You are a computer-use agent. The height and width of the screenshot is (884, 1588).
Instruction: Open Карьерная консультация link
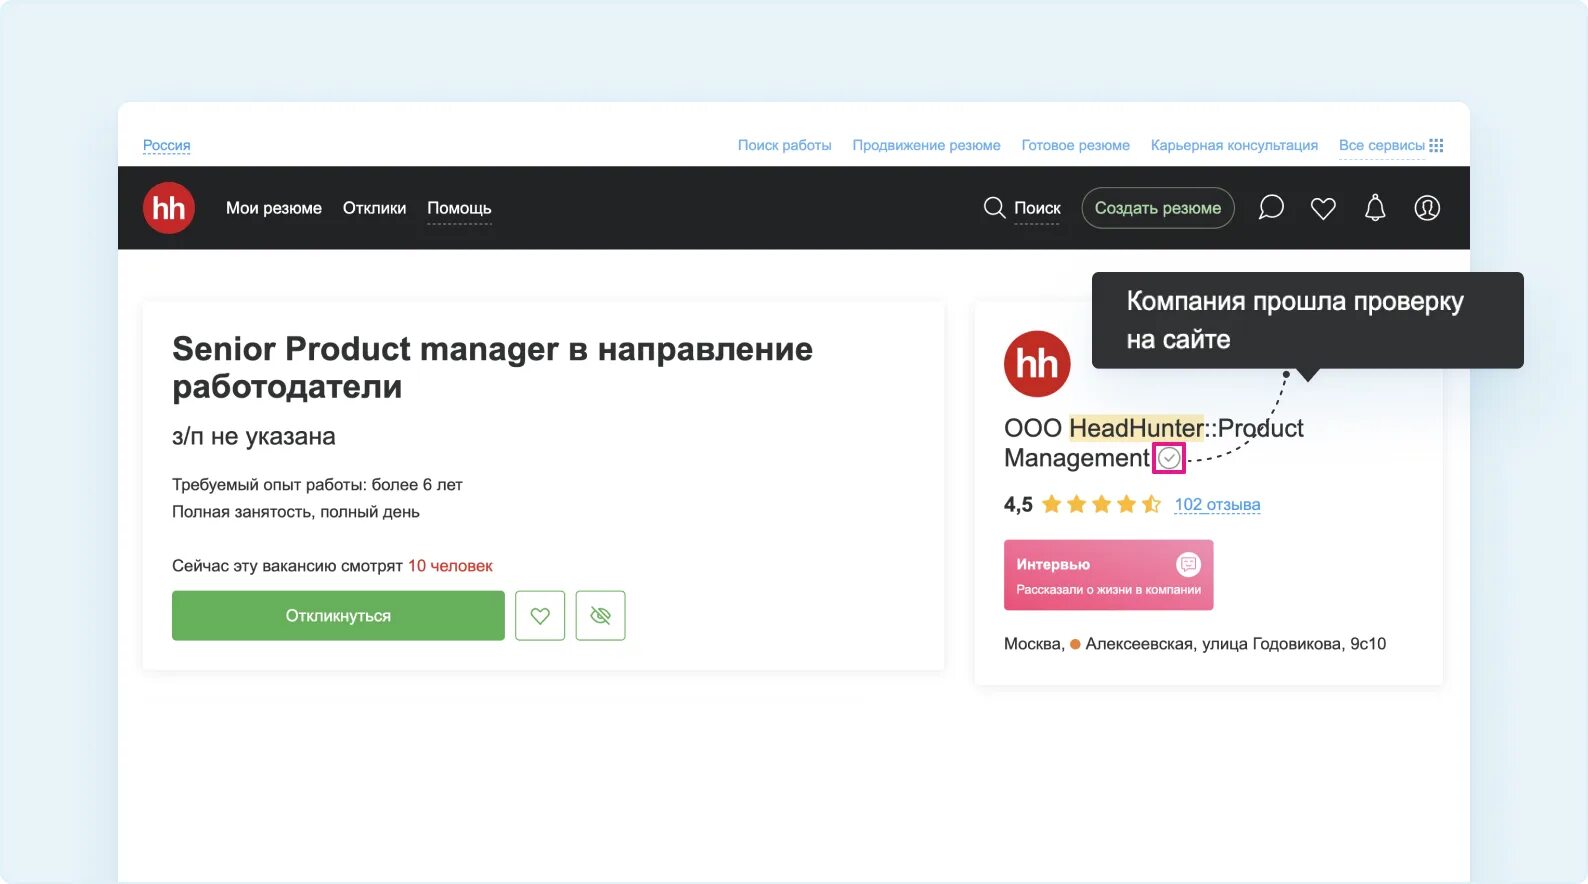pyautogui.click(x=1234, y=145)
